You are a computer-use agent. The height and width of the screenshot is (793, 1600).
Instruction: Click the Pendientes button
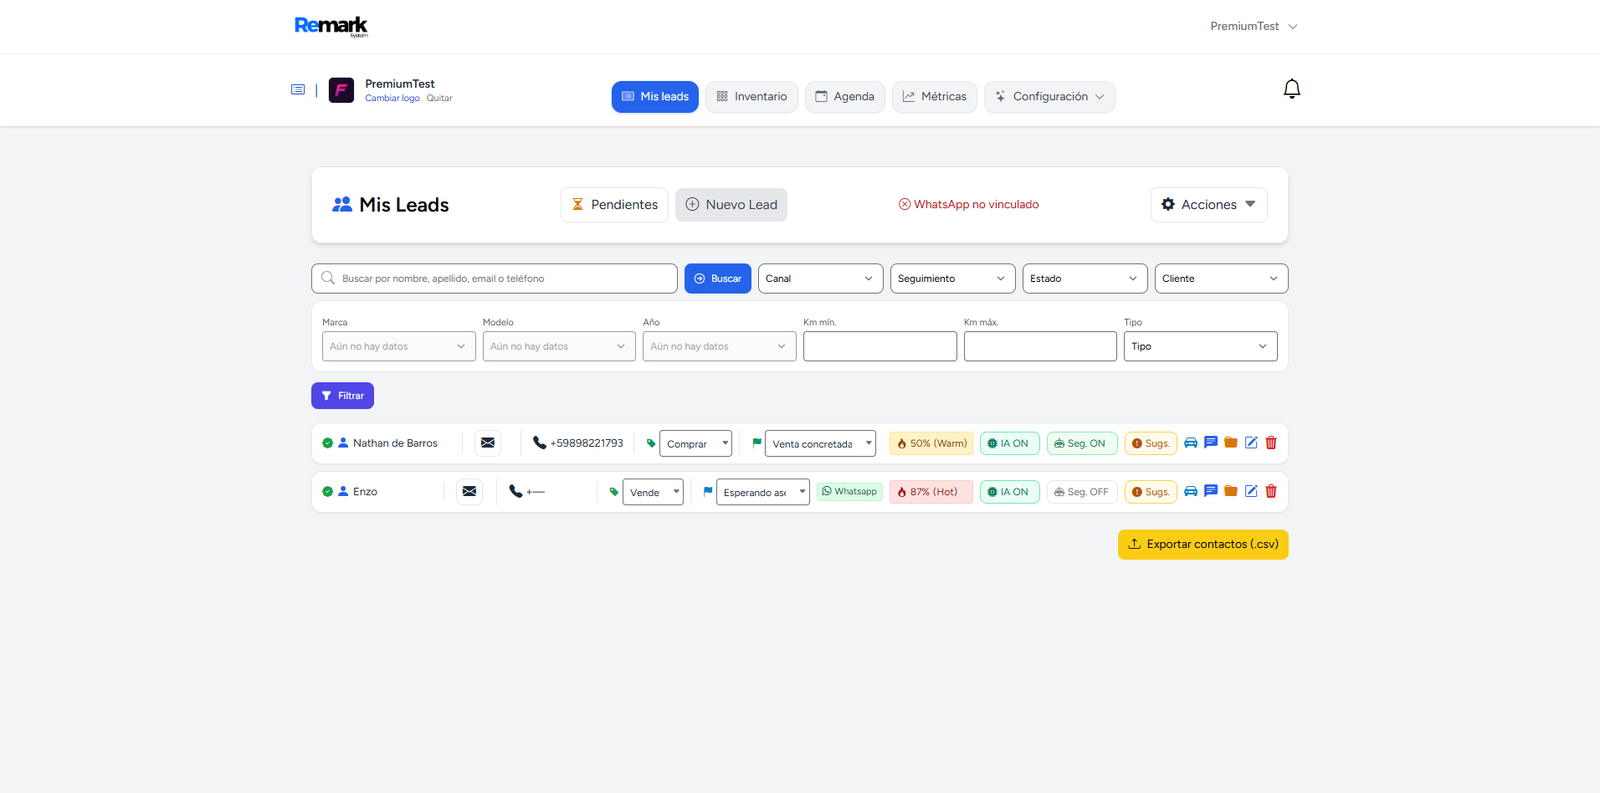615,205
